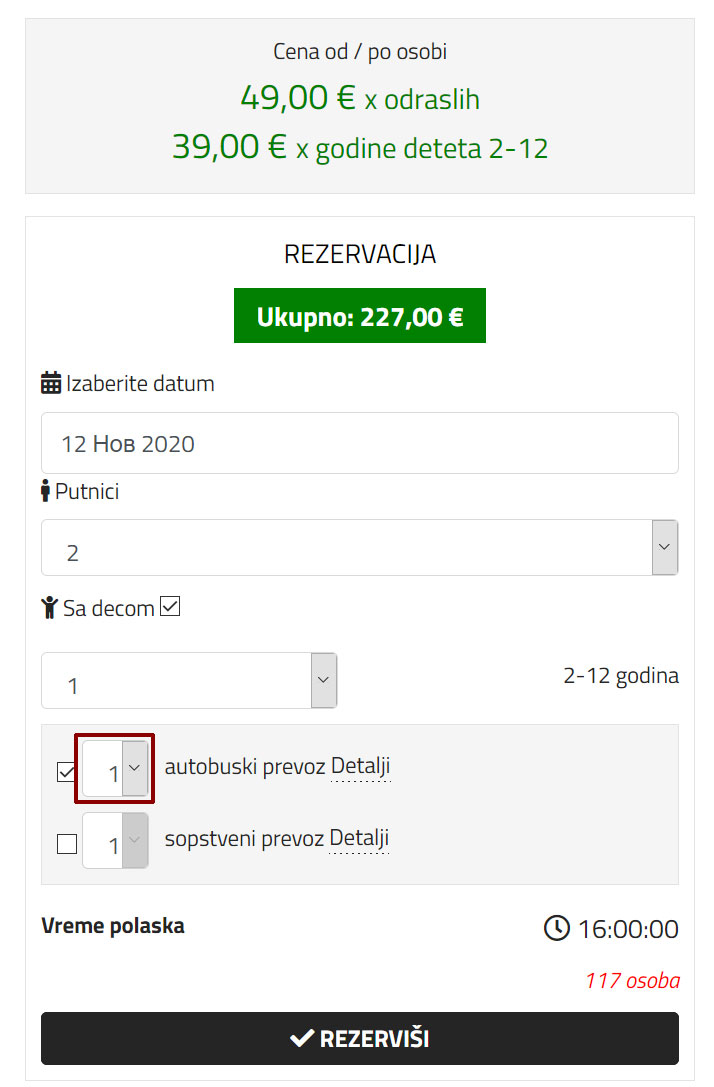Click the 49,00 € adult price

[298, 98]
